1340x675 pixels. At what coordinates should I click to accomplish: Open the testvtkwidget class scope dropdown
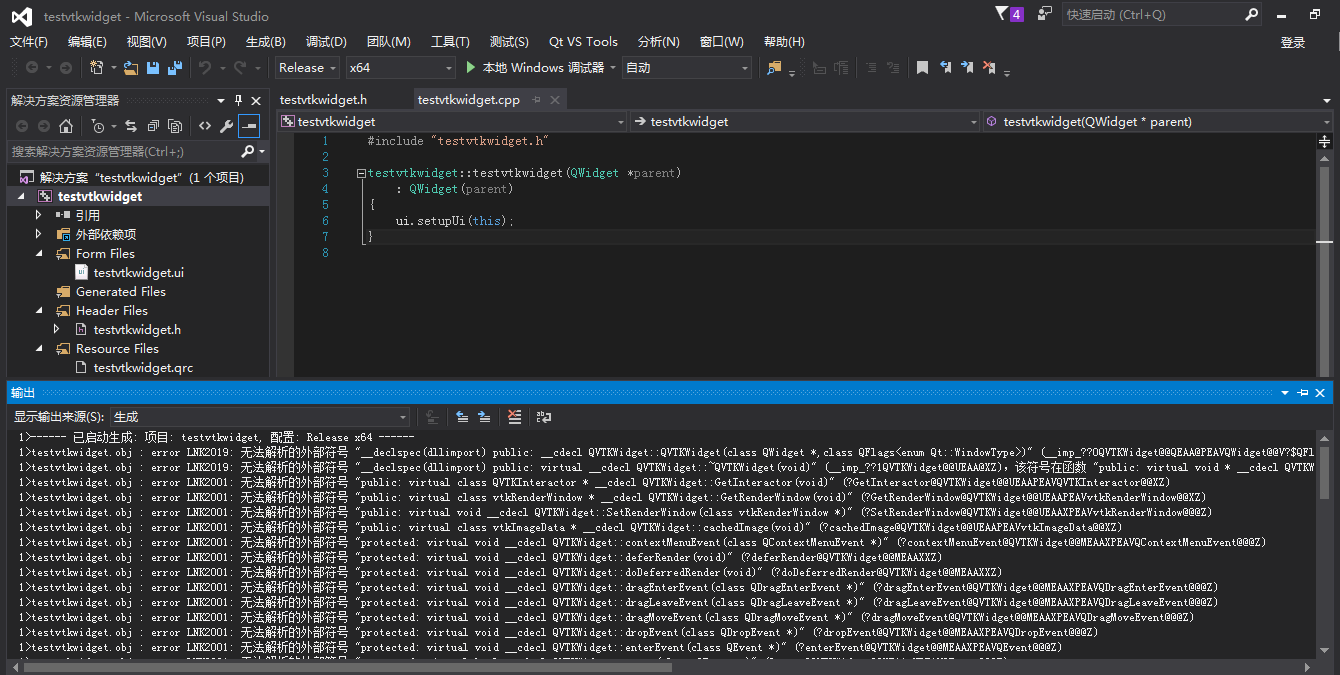pos(453,122)
